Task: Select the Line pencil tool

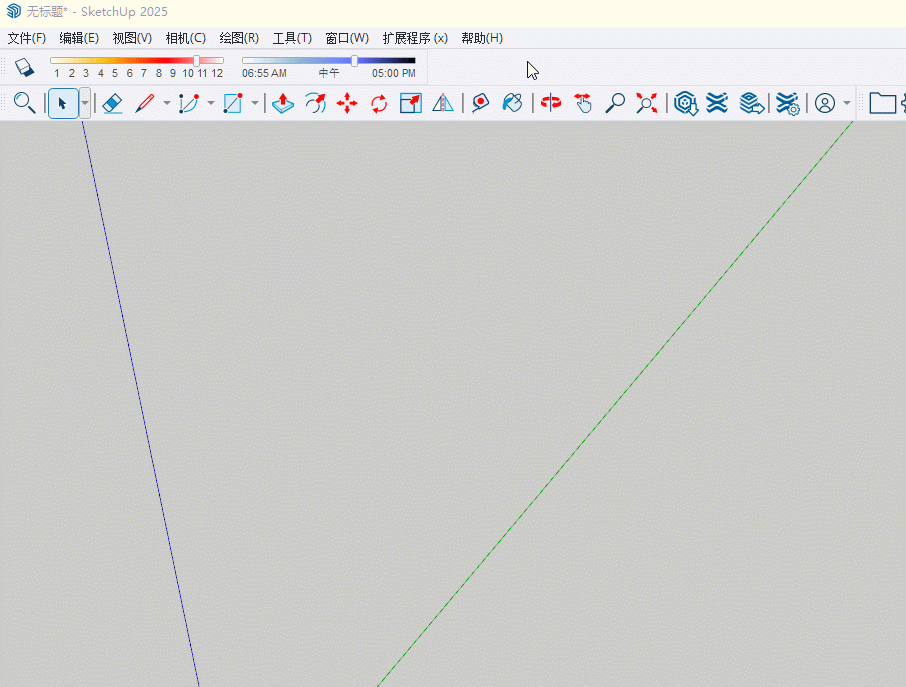Action: (x=144, y=103)
